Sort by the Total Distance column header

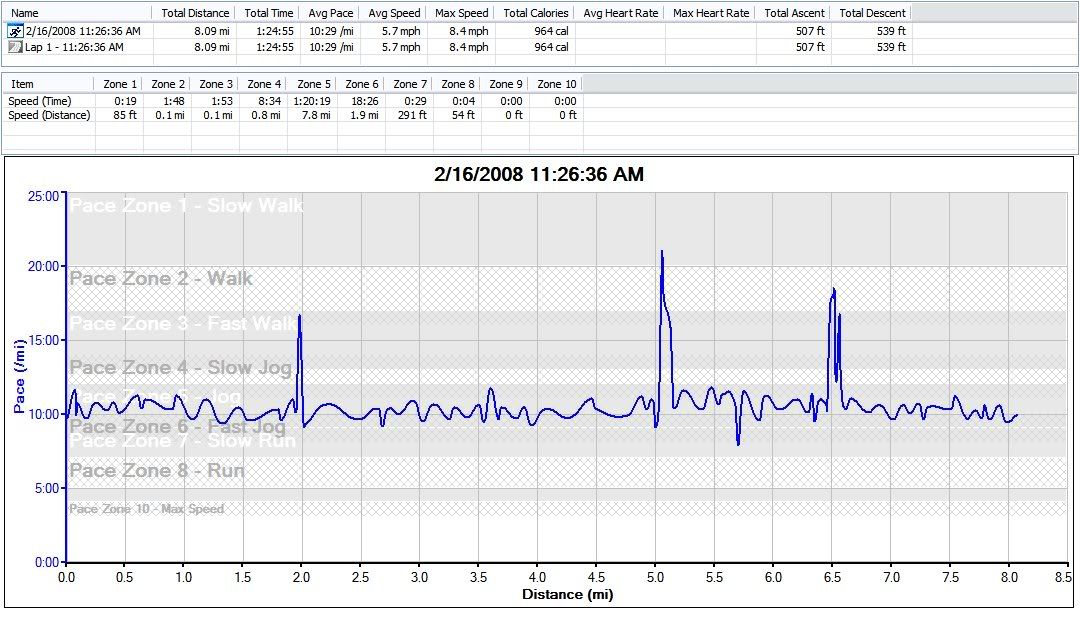pyautogui.click(x=197, y=13)
